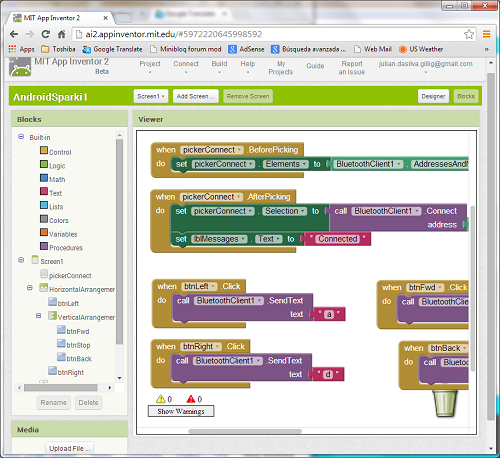The height and width of the screenshot is (458, 500).
Task: Click the browser forward arrow
Action: [30, 34]
